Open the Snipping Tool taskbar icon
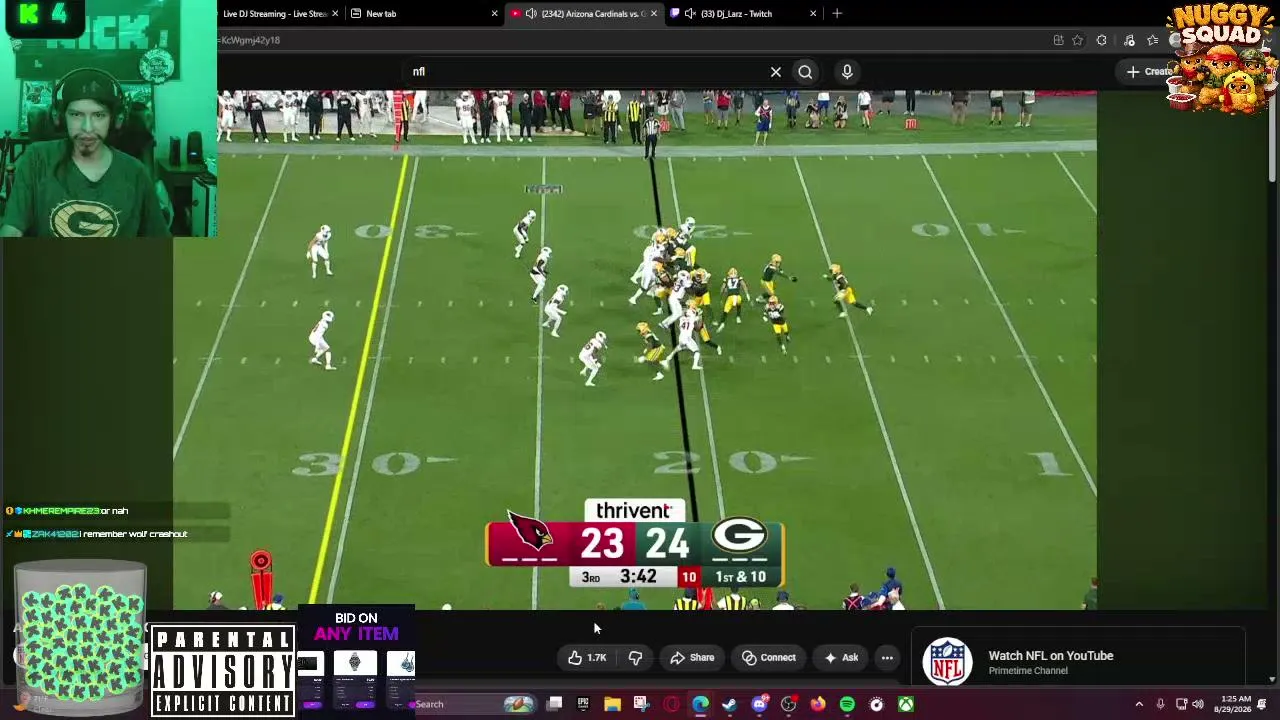Viewport: 1280px width, 720px height. click(641, 704)
